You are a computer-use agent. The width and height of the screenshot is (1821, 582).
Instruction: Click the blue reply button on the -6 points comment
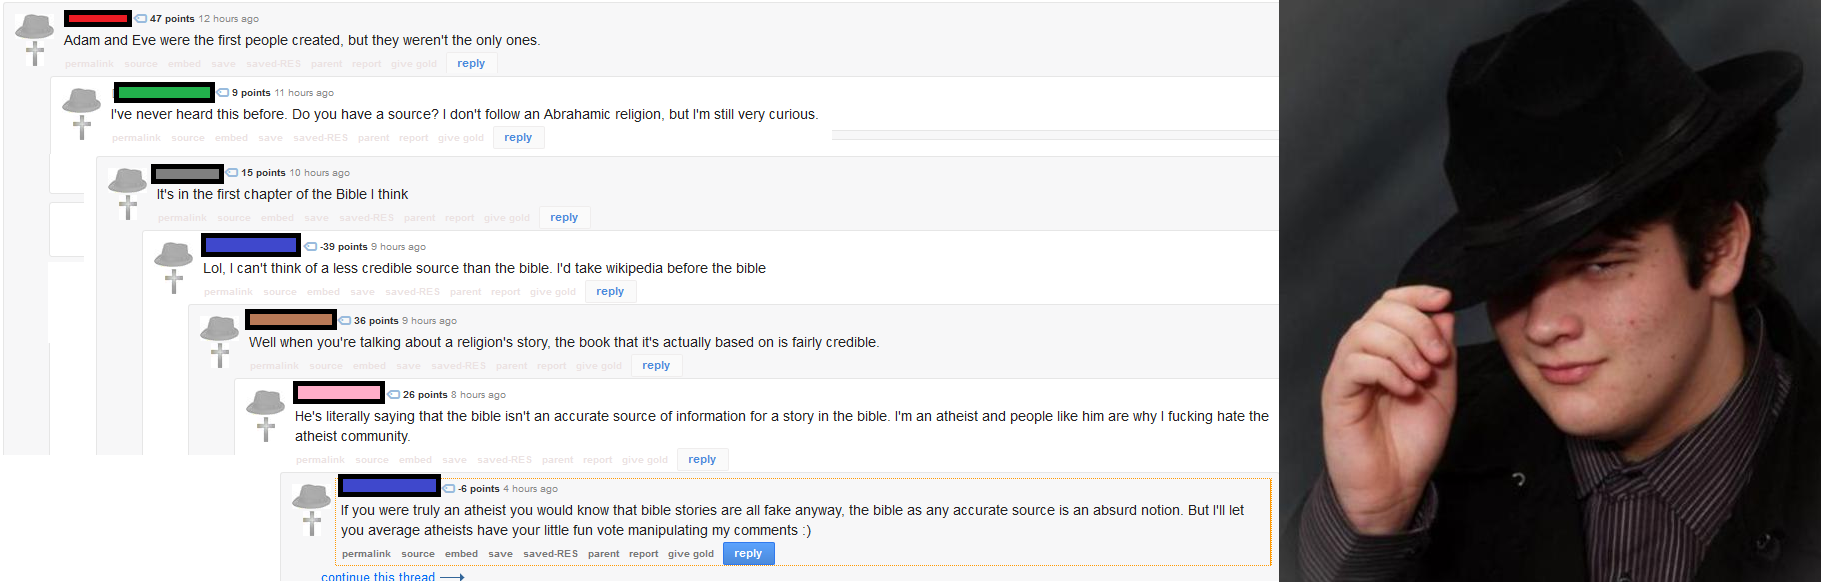click(x=748, y=554)
